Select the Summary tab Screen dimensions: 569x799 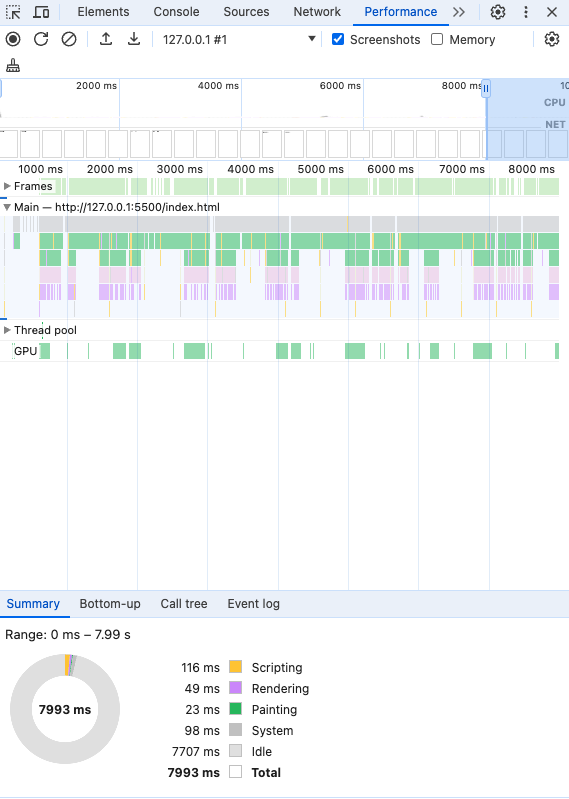(33, 604)
